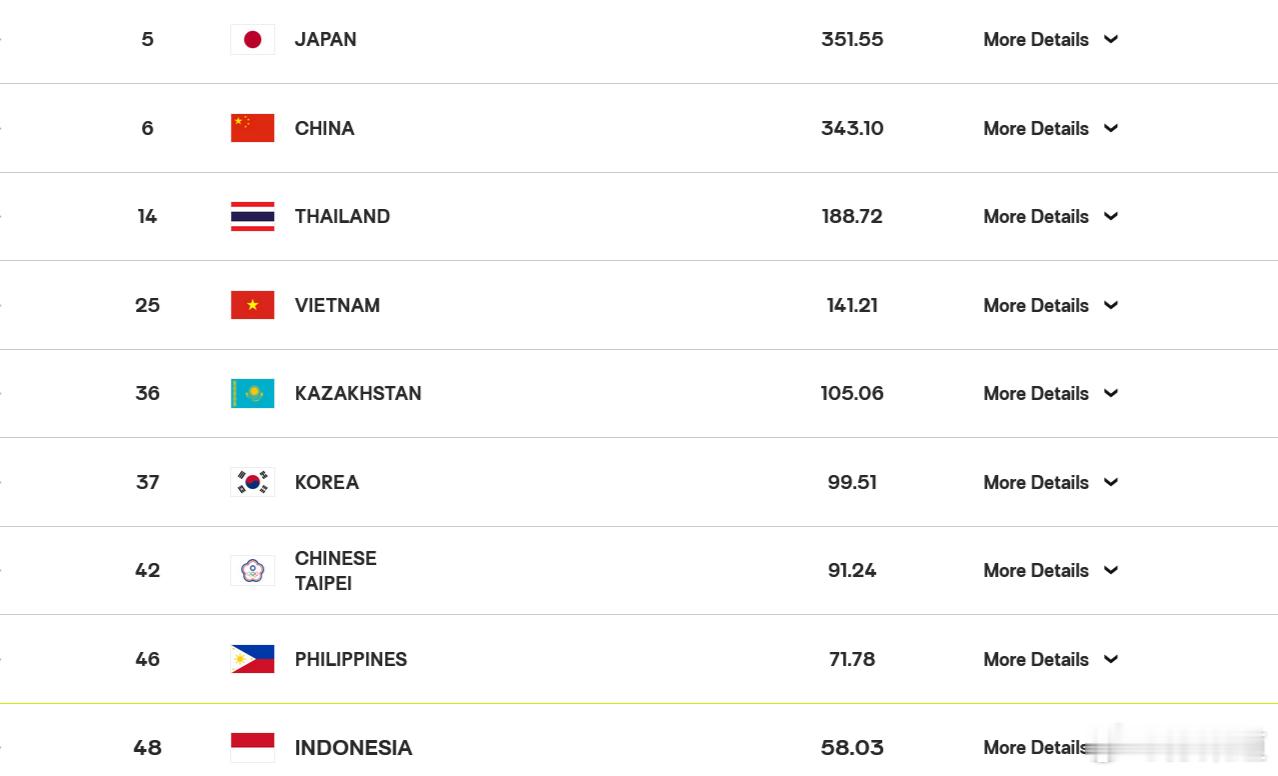Click the Japan flag icon

pos(252,40)
